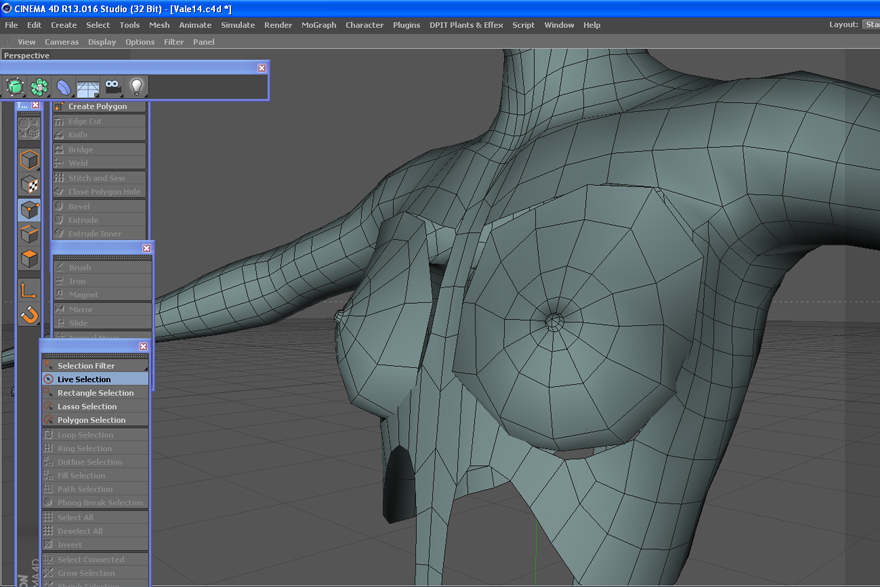Screen dimensions: 880x587
Task: Choose Lasso Selection tool
Action: (x=87, y=407)
